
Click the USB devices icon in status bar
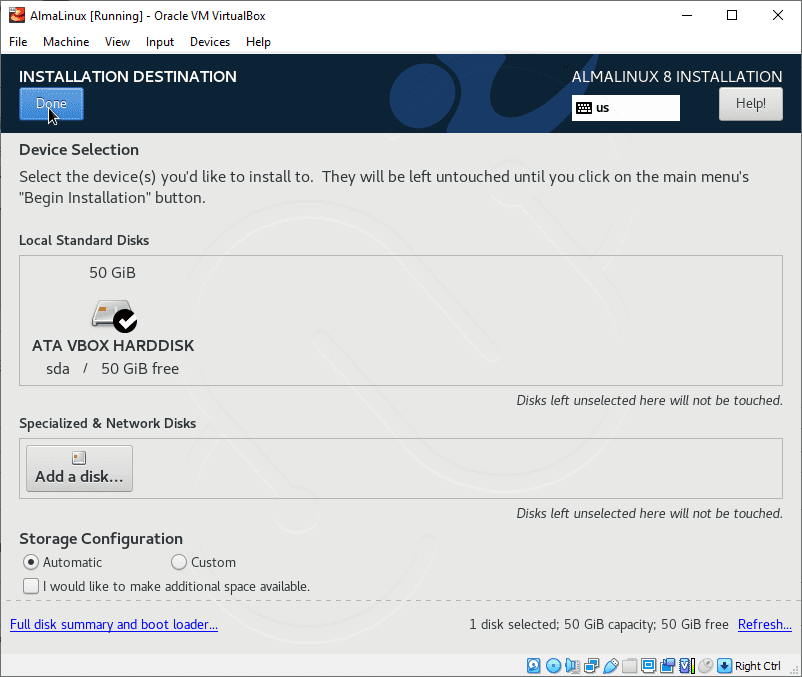point(611,665)
